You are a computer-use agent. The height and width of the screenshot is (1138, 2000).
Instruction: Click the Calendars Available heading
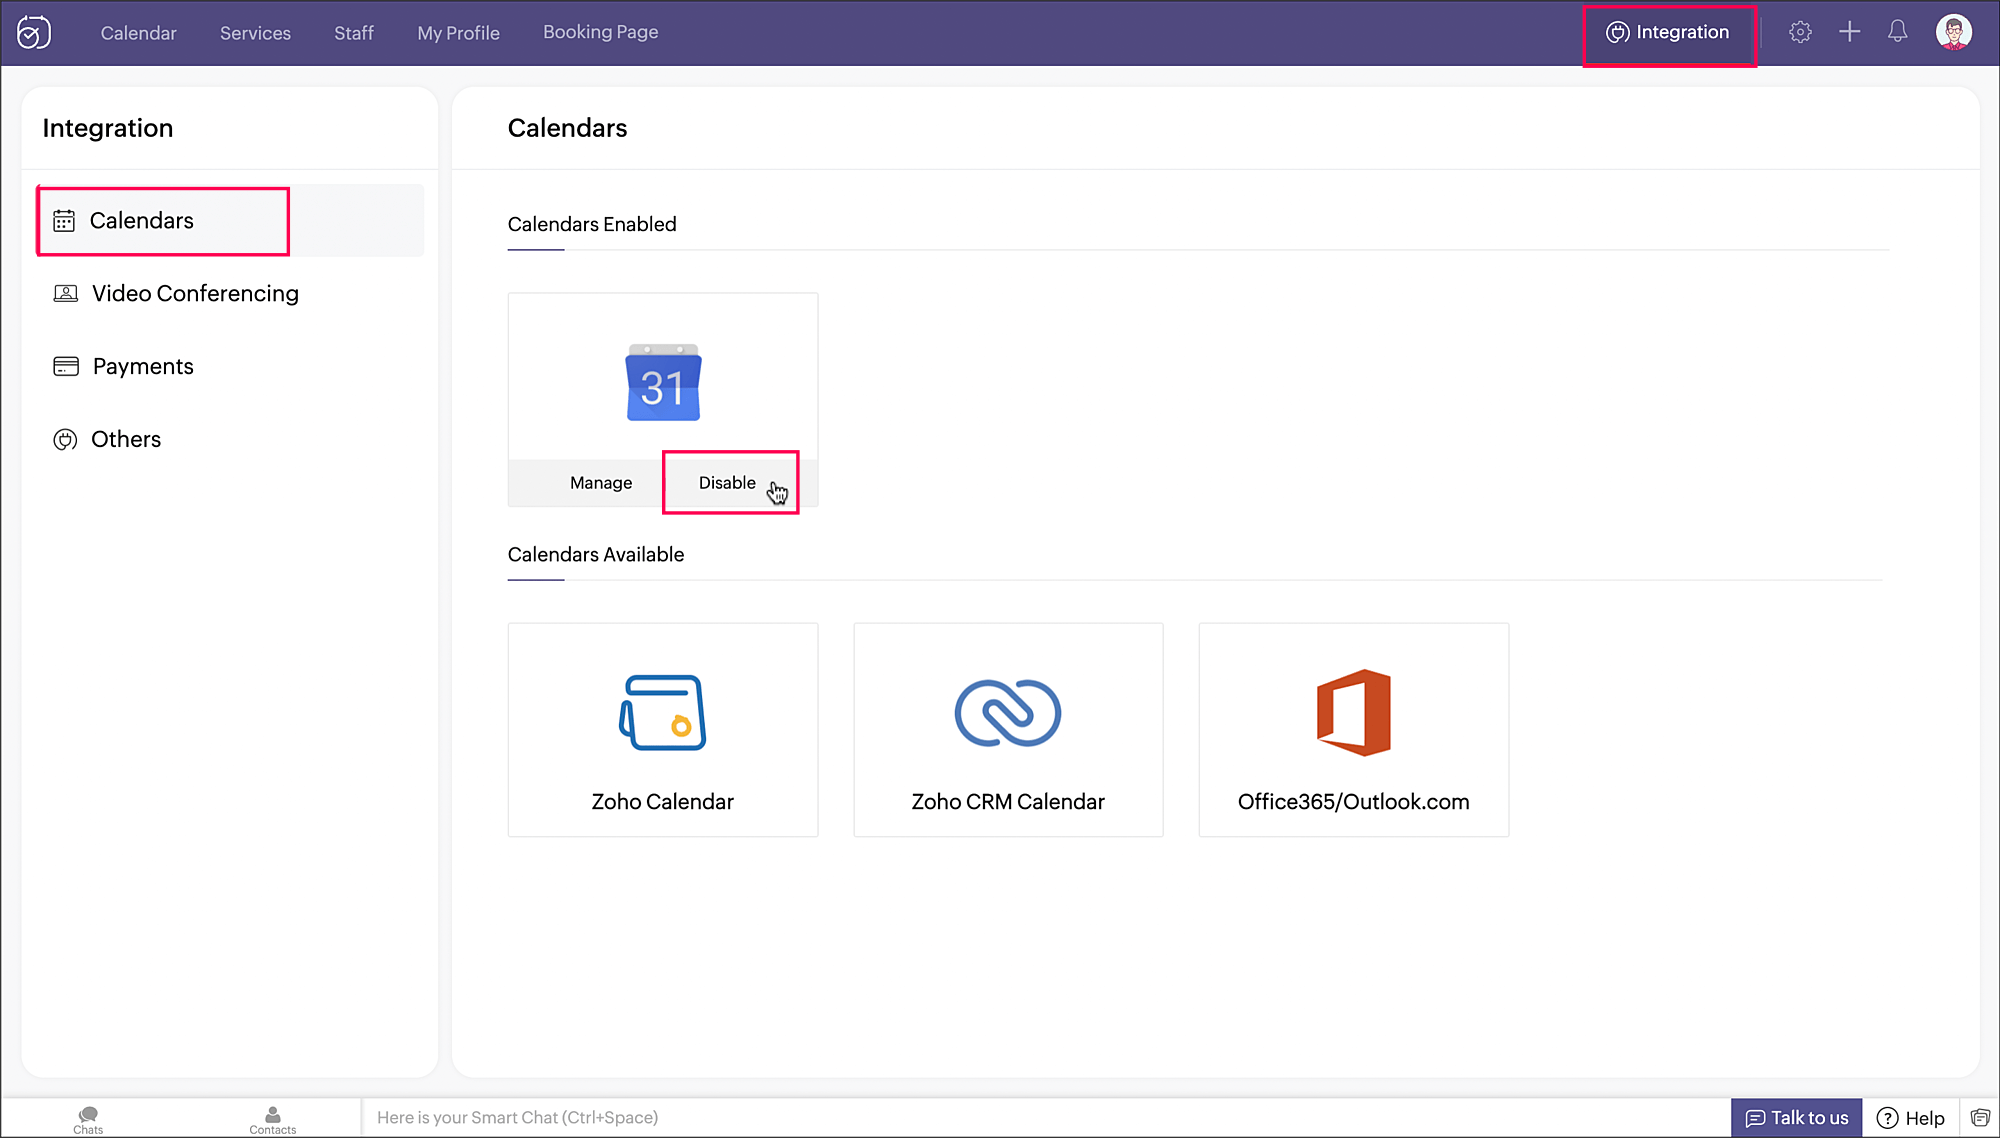[x=596, y=554]
